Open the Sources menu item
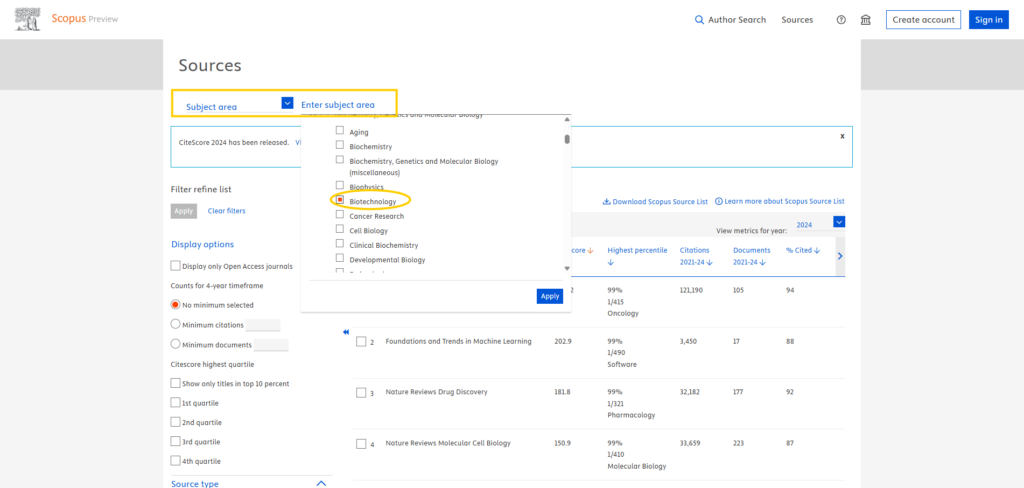The height and width of the screenshot is (488, 1024). click(x=797, y=20)
